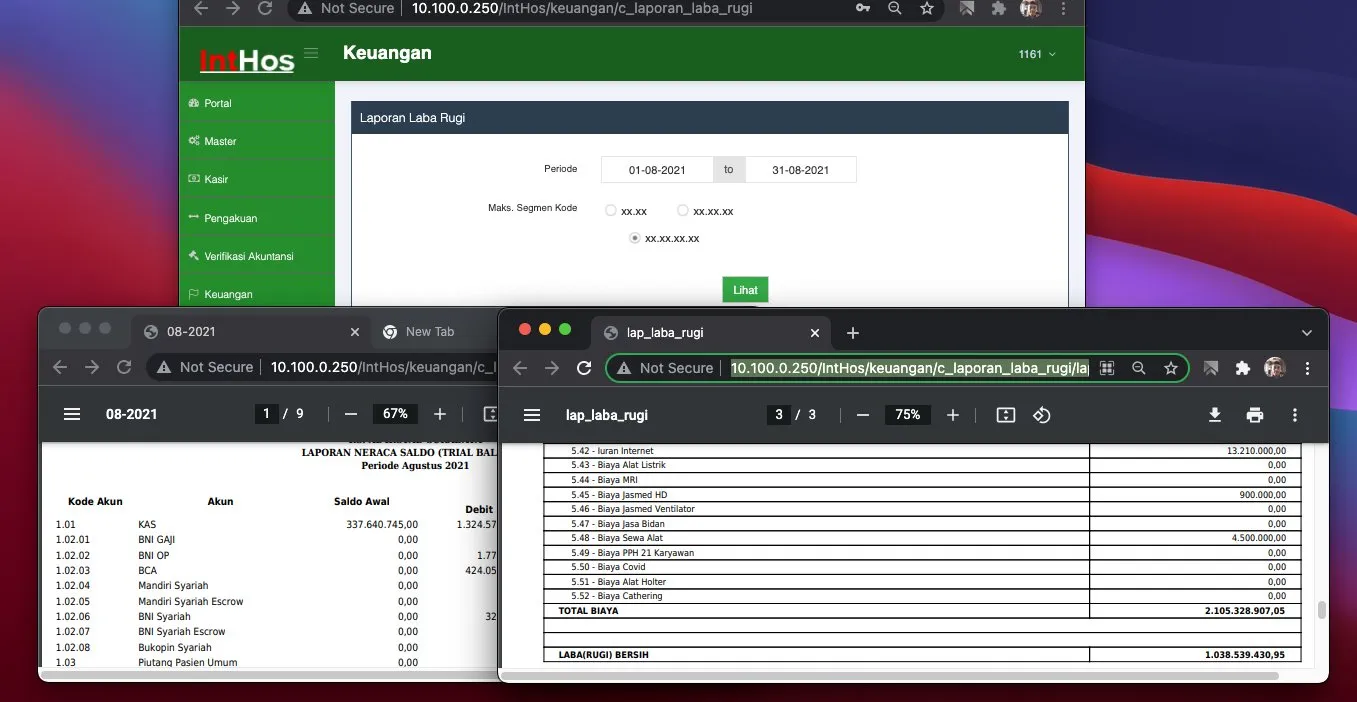Zoom in on the lap_laba_rugi PDF
Image resolution: width=1357 pixels, height=702 pixels.
click(953, 415)
